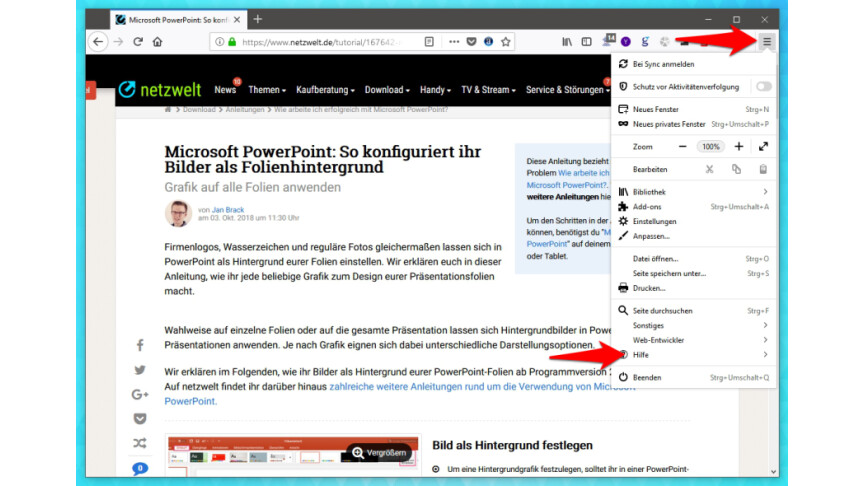Image resolution: width=864 pixels, height=486 pixels.
Task: Paste using the clipboard icon
Action: pyautogui.click(x=763, y=169)
